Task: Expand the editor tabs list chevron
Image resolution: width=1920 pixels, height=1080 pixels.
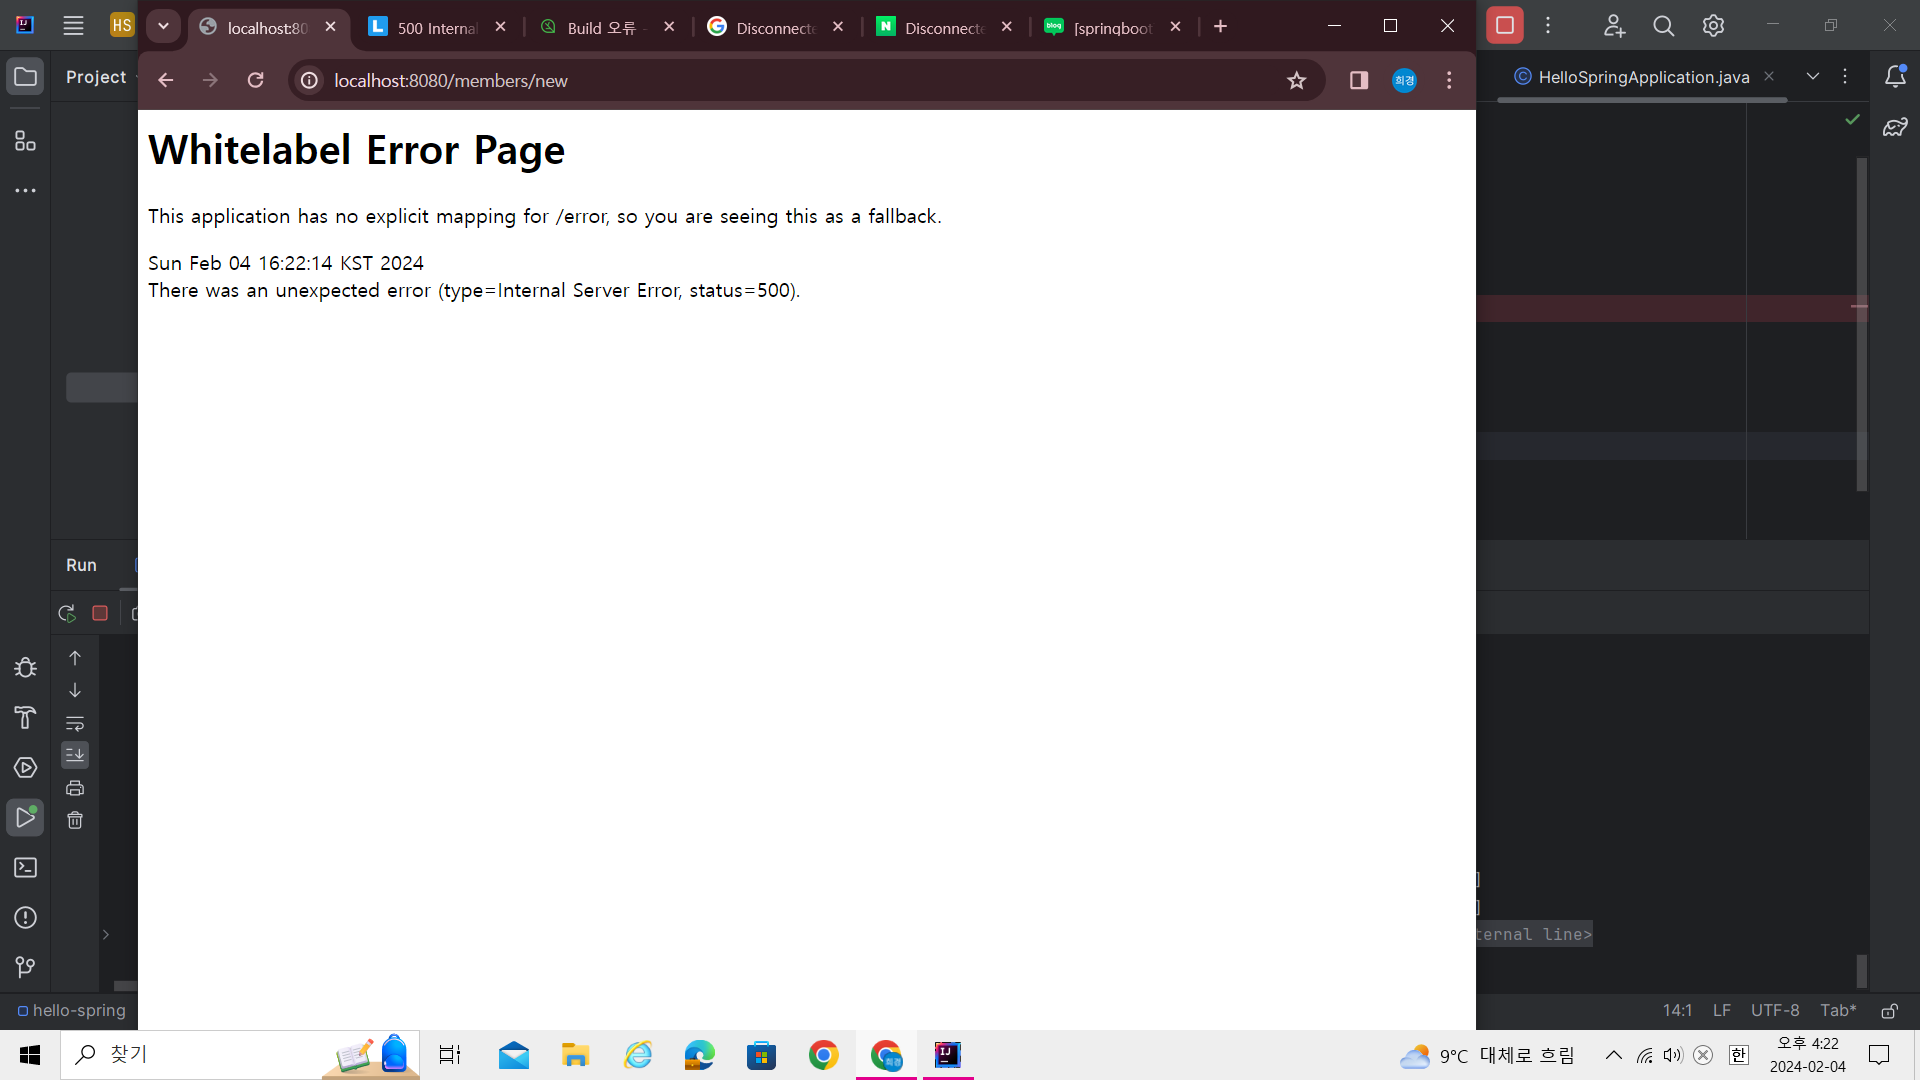Action: (1813, 76)
